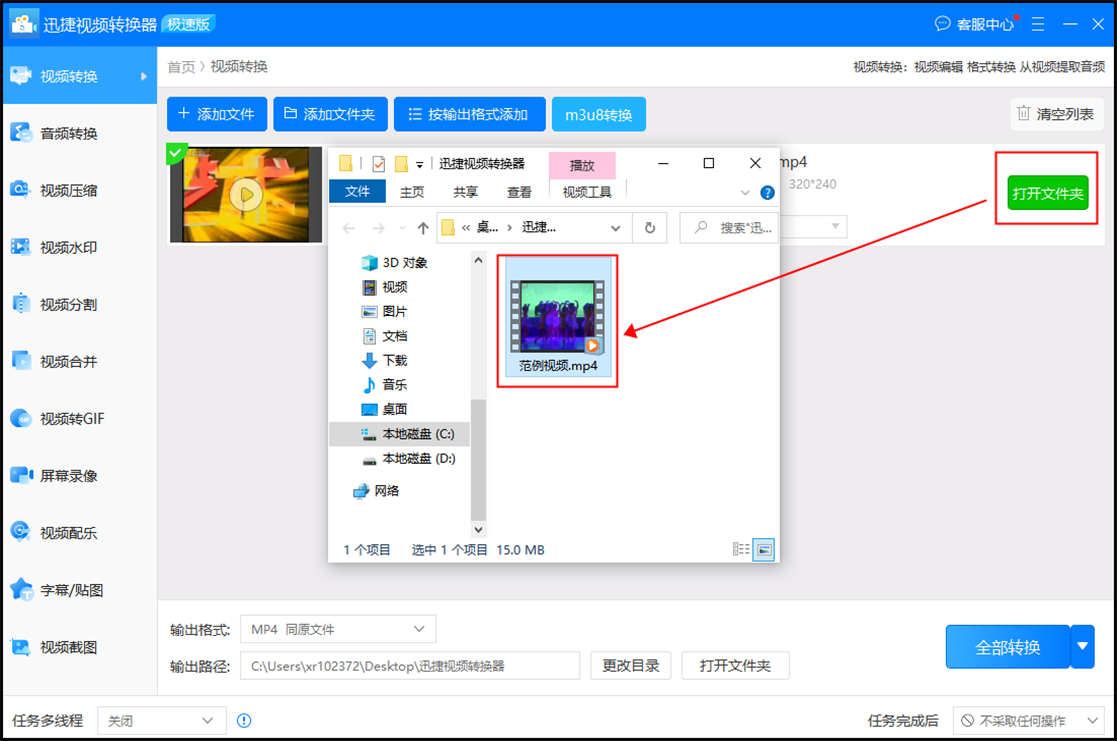Open the 任务多线程 dropdown

(x=162, y=720)
